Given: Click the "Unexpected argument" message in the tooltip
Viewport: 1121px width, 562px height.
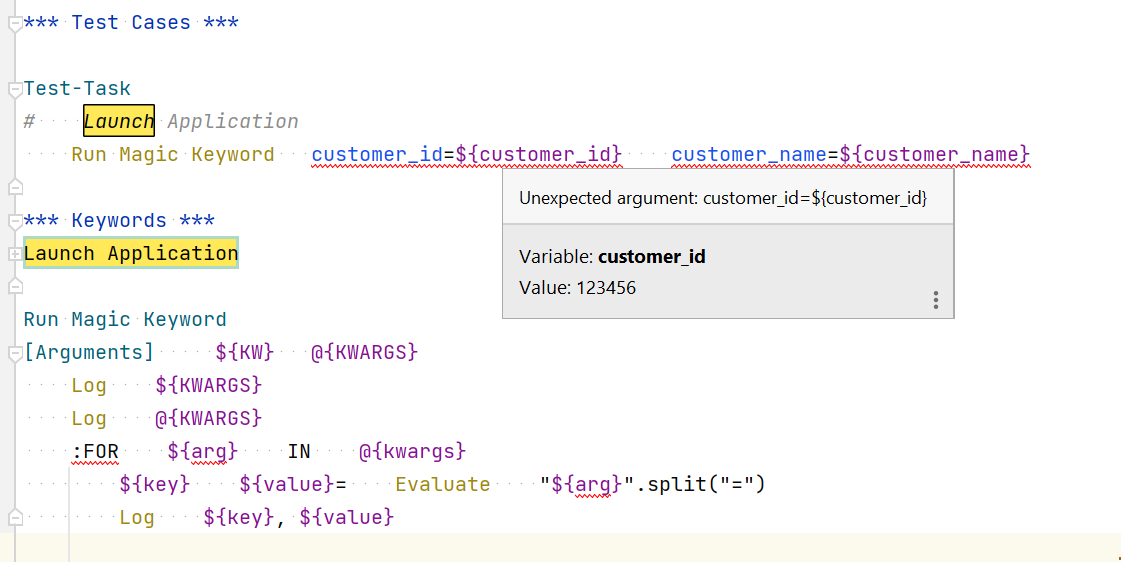Looking at the screenshot, I should tap(723, 199).
